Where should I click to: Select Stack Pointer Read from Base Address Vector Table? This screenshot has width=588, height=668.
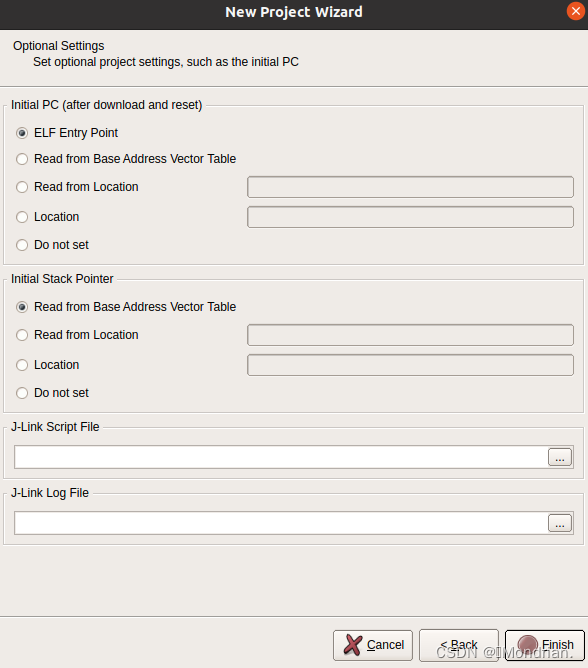click(x=22, y=307)
